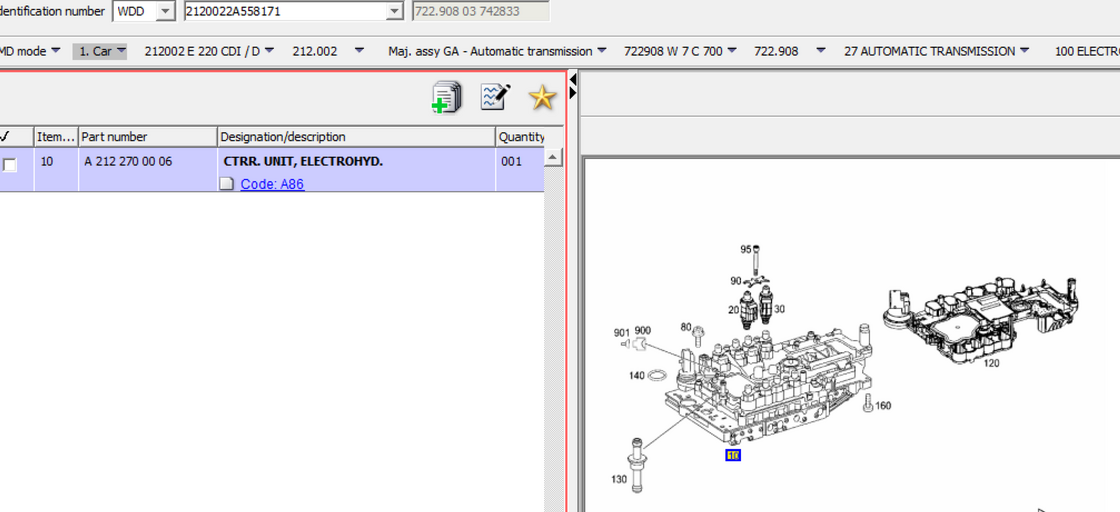Viewport: 1120px width, 512px height.
Task: Open the 1. Car menu
Action: tap(101, 51)
